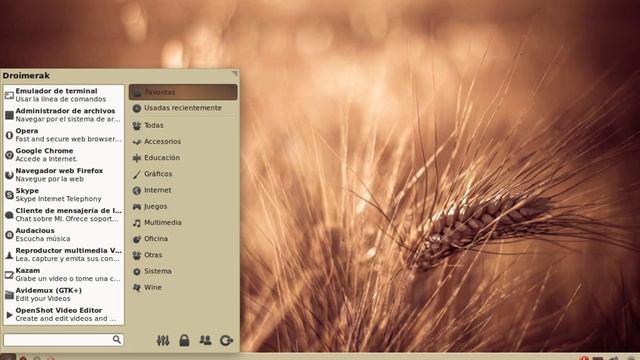Open Kazam screen recorder icon
640x360 pixels.
coord(9,275)
